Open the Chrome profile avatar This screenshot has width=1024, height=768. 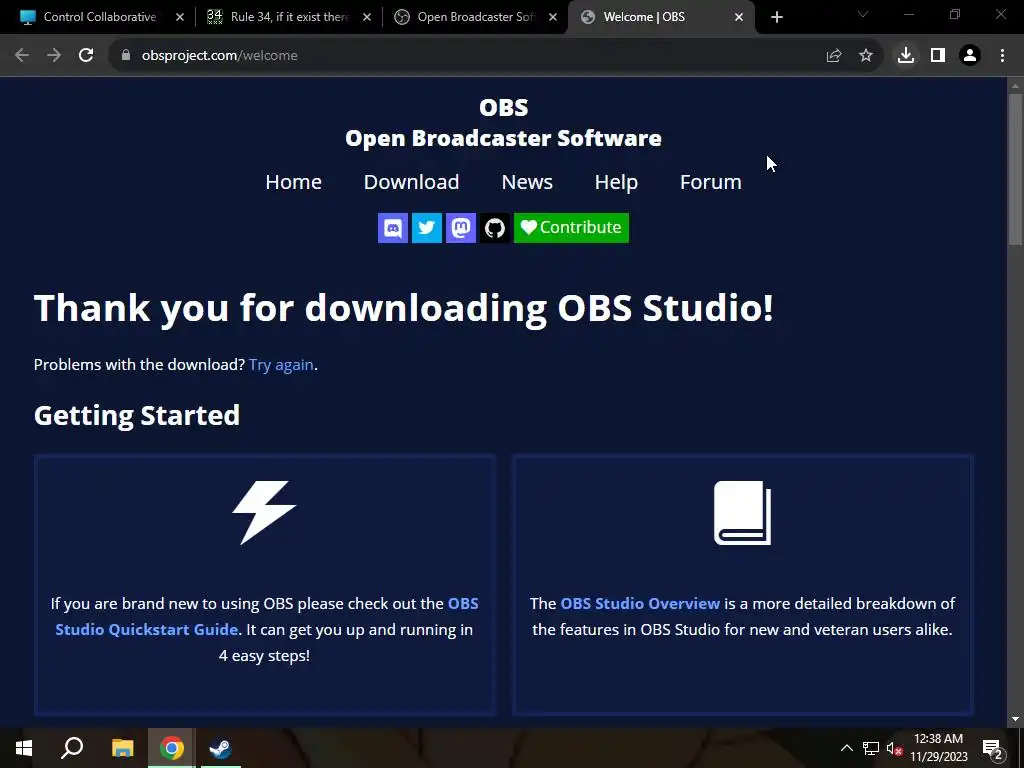pos(970,56)
